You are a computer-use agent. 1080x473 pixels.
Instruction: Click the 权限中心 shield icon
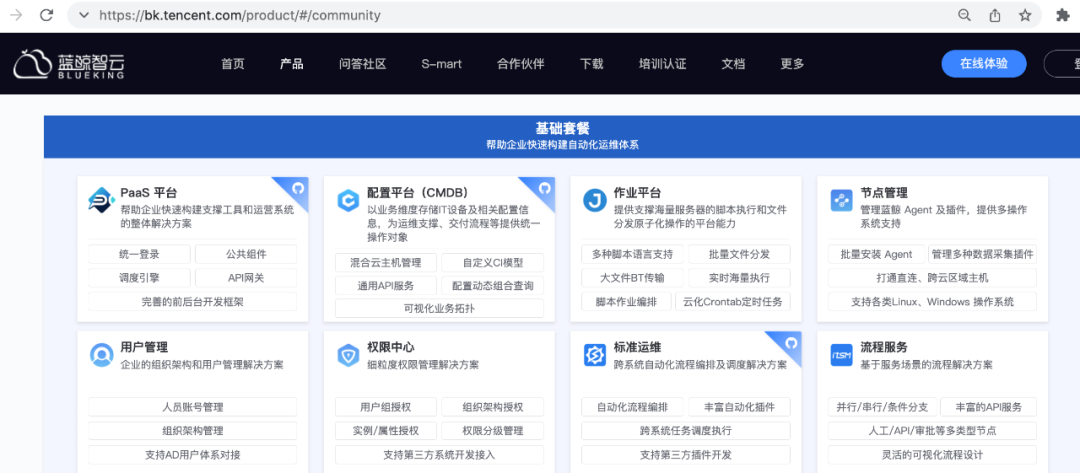pos(348,355)
